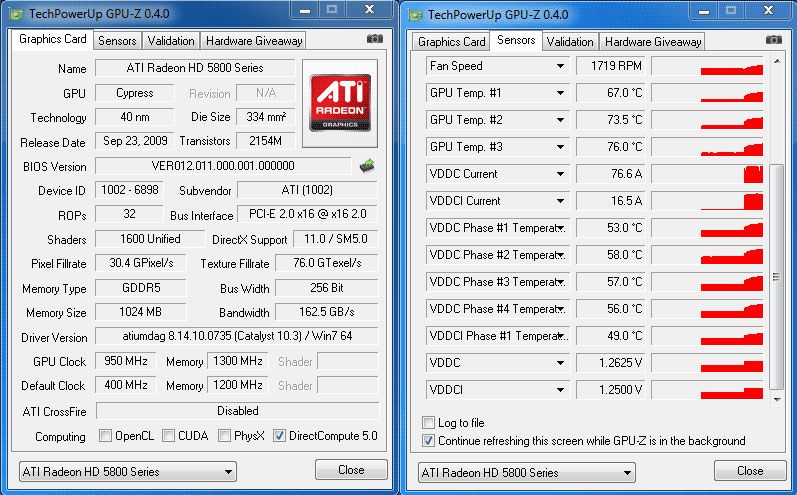Viewport: 797px width, 495px height.
Task: Click the GPU-Z title bar icon in right window
Action: coord(416,15)
